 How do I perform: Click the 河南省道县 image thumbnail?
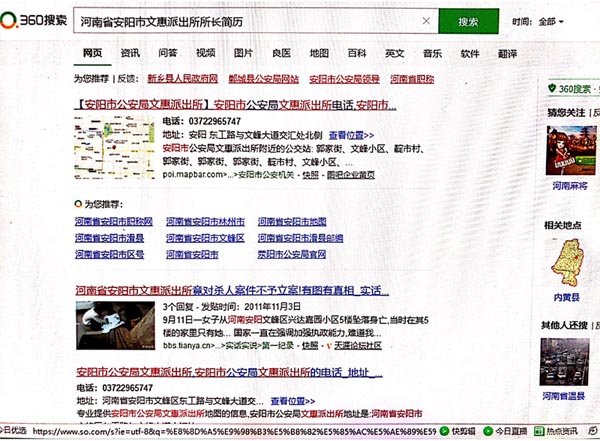click(565, 362)
